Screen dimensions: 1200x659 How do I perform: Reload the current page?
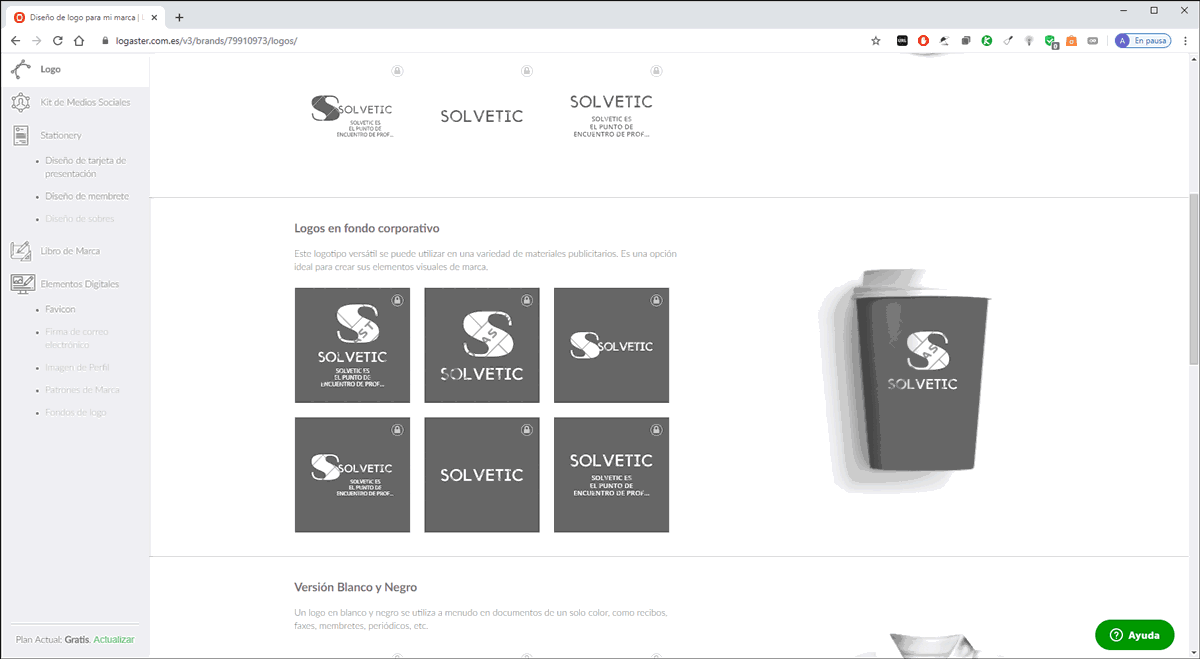[x=57, y=41]
